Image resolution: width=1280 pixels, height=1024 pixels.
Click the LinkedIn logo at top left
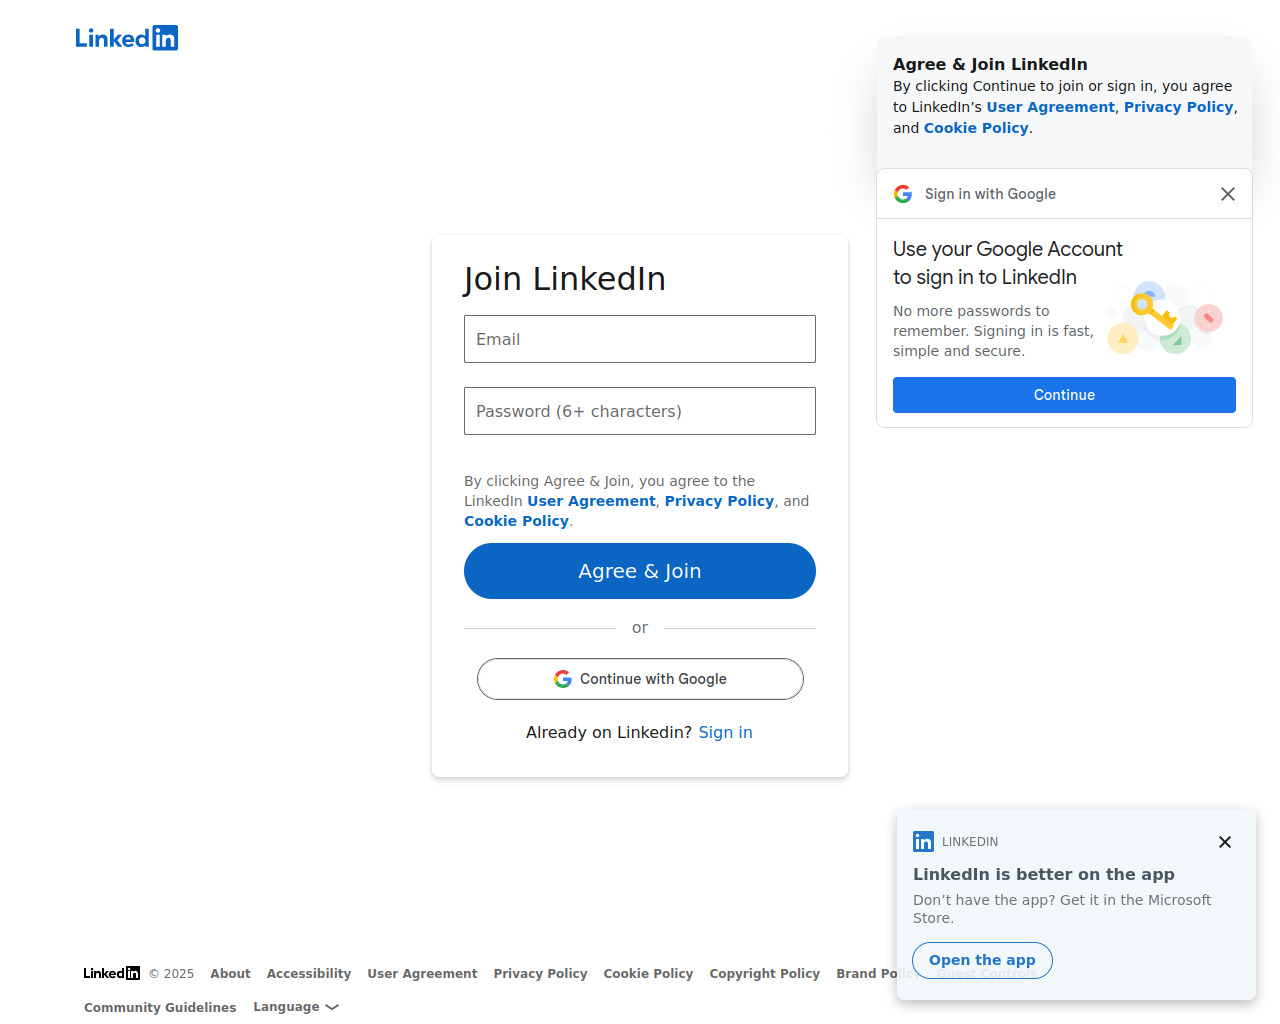coord(127,38)
